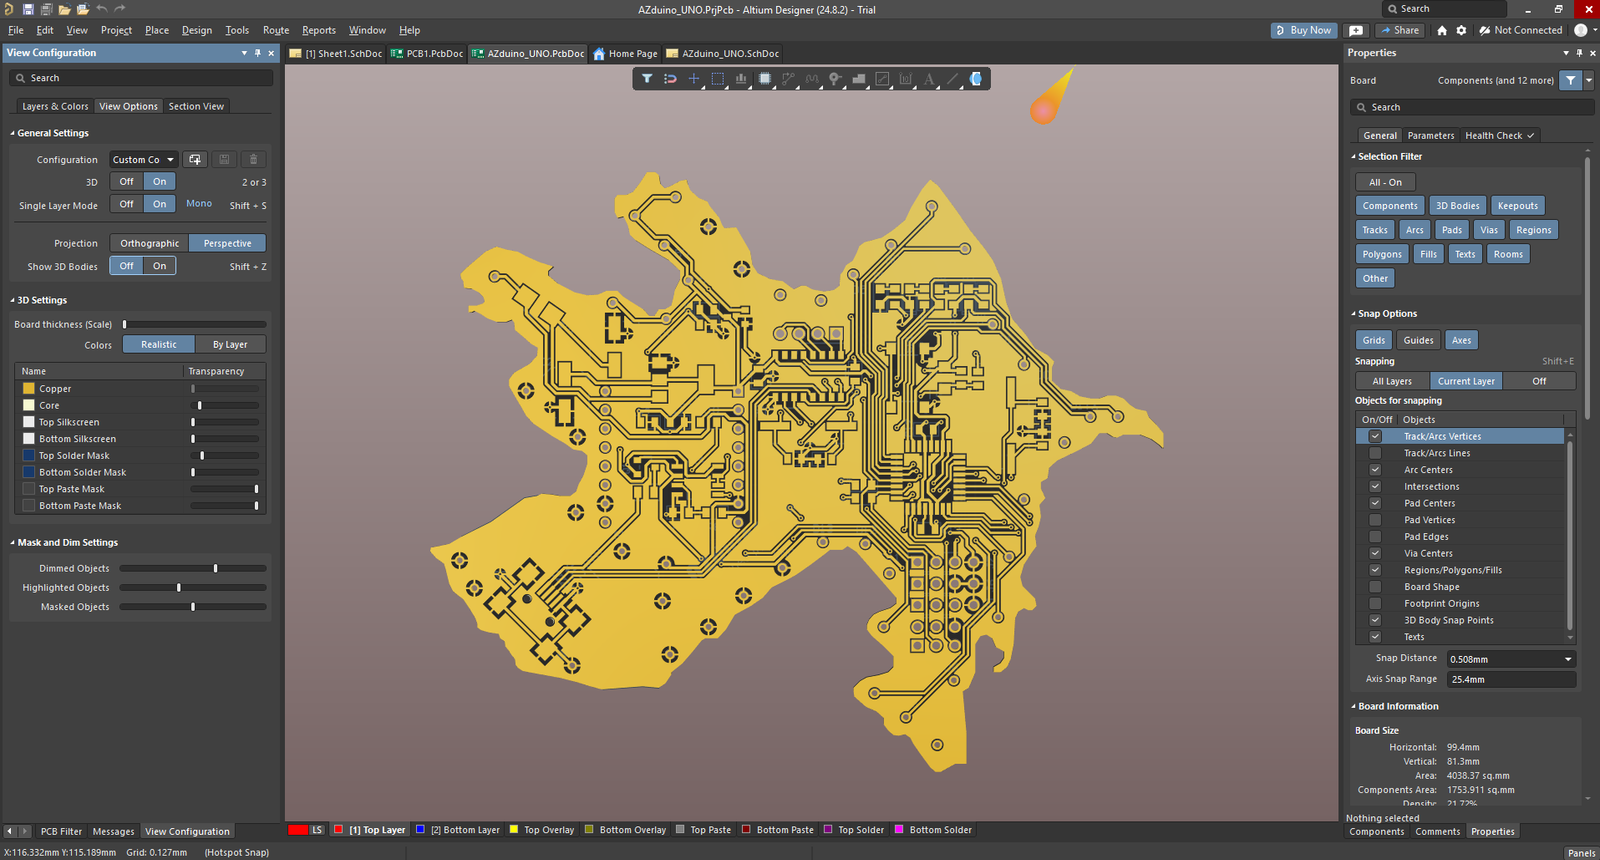Open the Snap Distance dropdown

point(1568,659)
